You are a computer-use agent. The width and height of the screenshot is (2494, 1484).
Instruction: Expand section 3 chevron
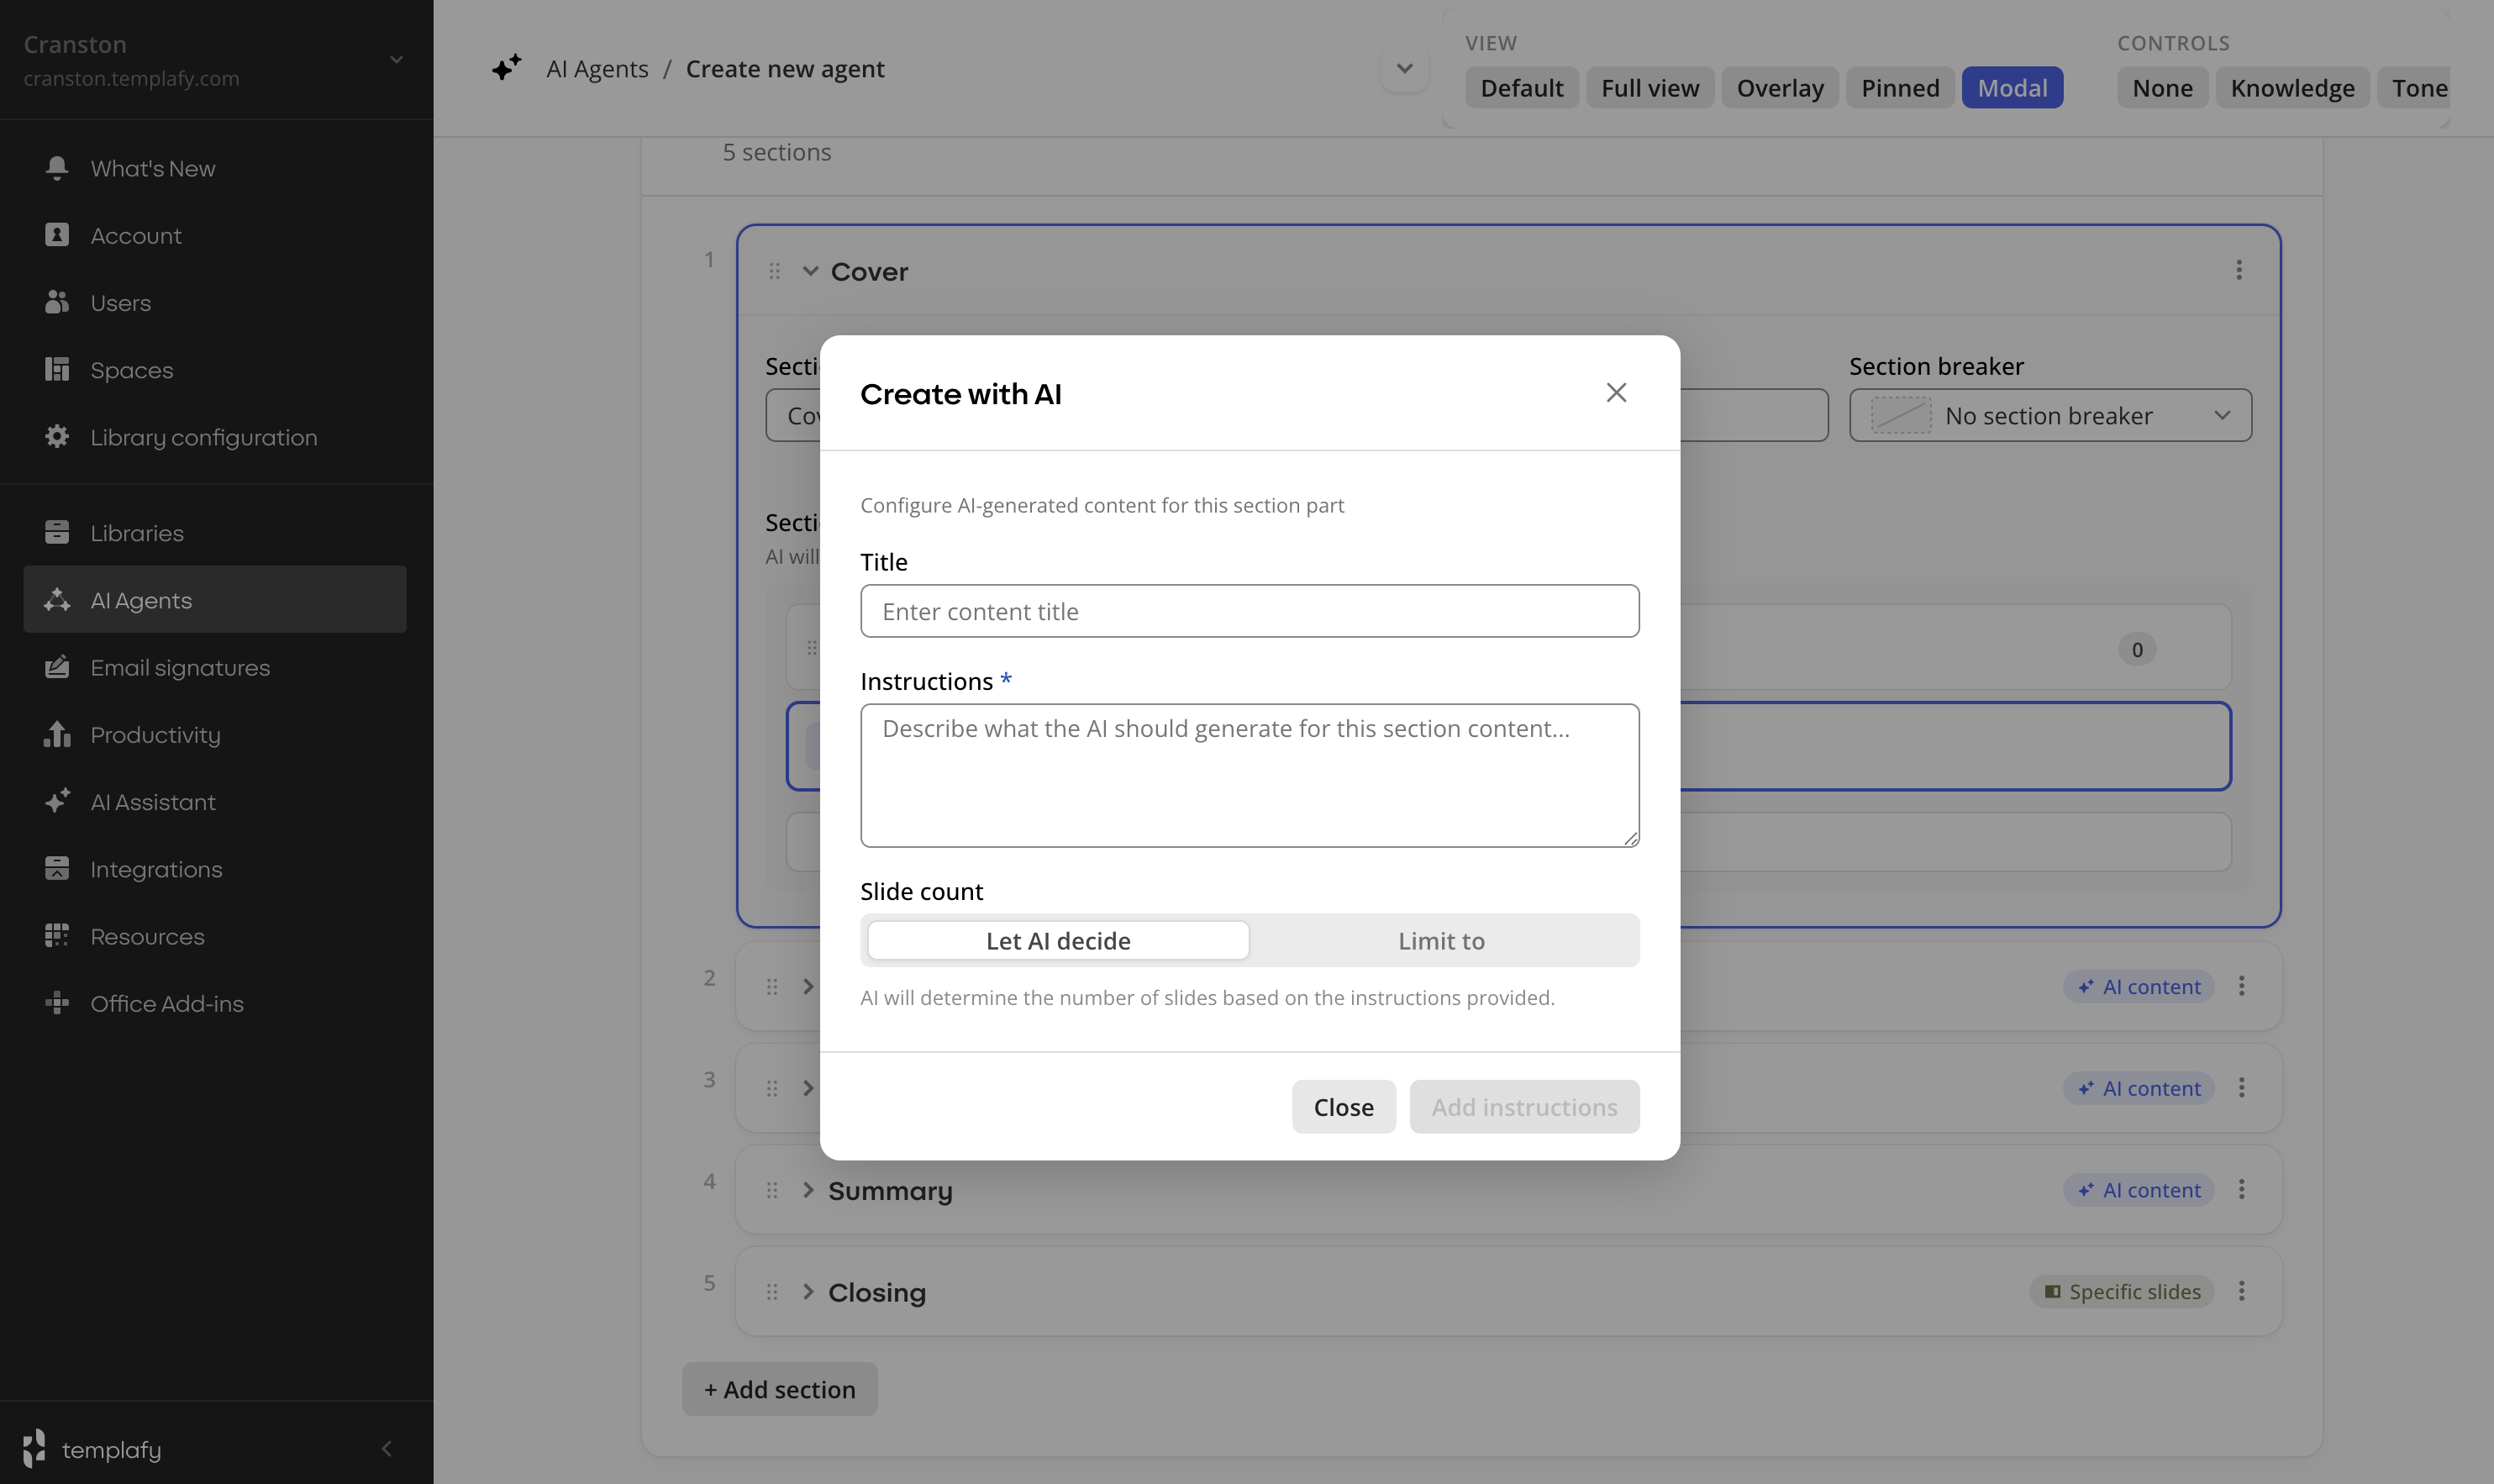point(808,1088)
